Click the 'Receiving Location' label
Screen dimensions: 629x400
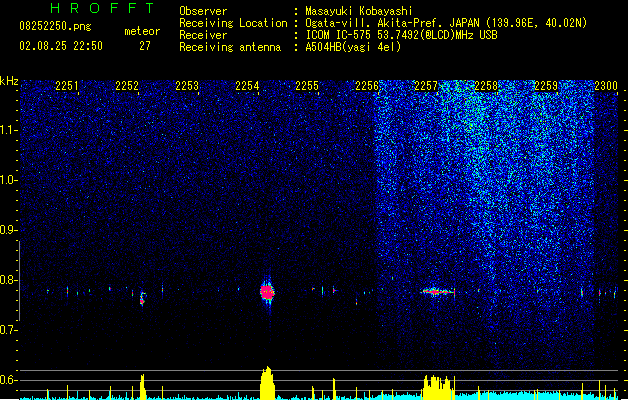tap(233, 23)
